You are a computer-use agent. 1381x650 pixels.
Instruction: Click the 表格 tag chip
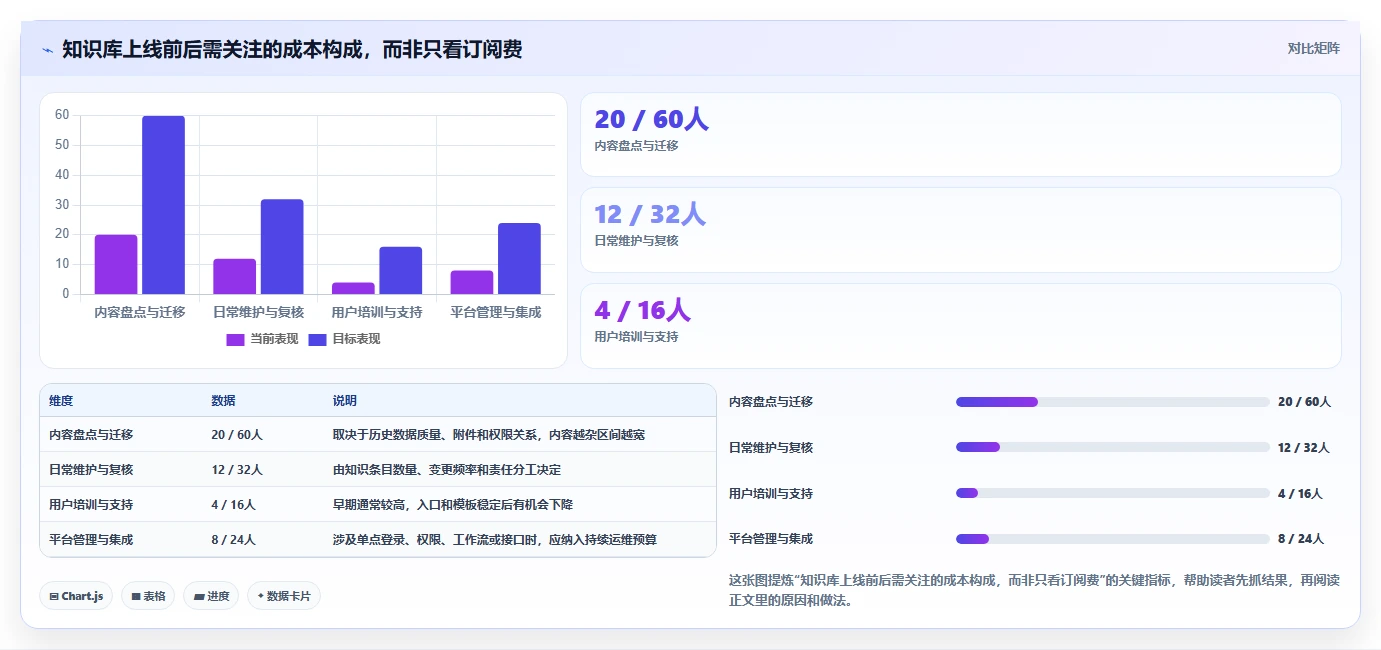pyautogui.click(x=148, y=596)
